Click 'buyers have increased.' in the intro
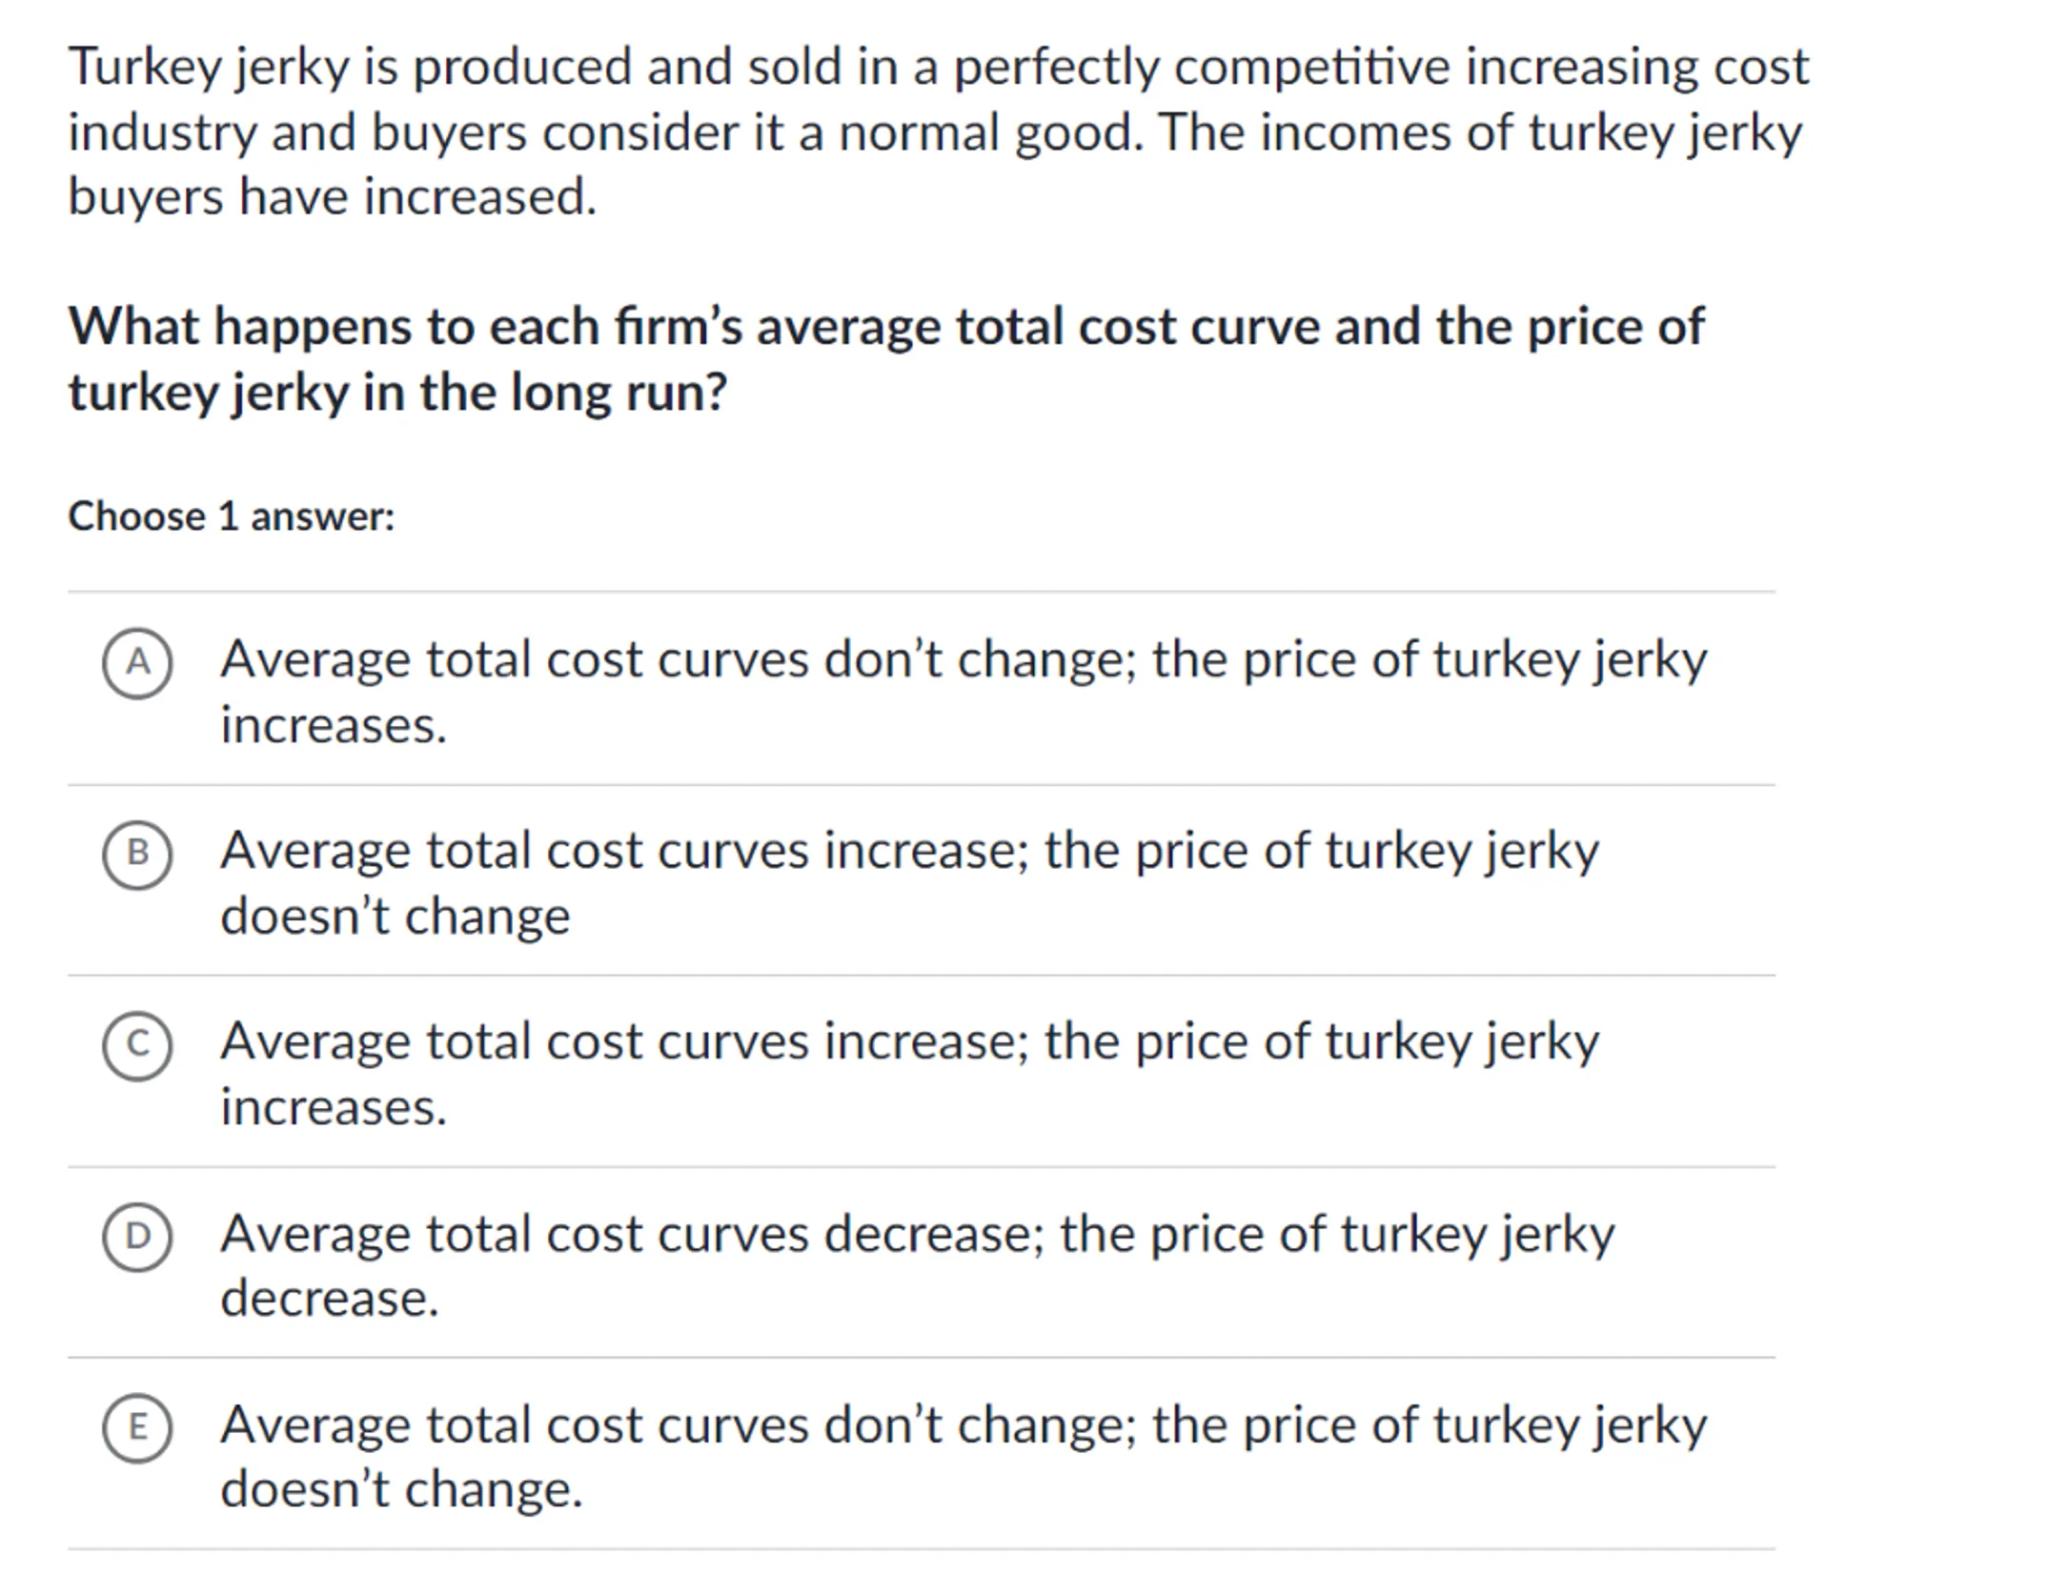 pyautogui.click(x=332, y=197)
